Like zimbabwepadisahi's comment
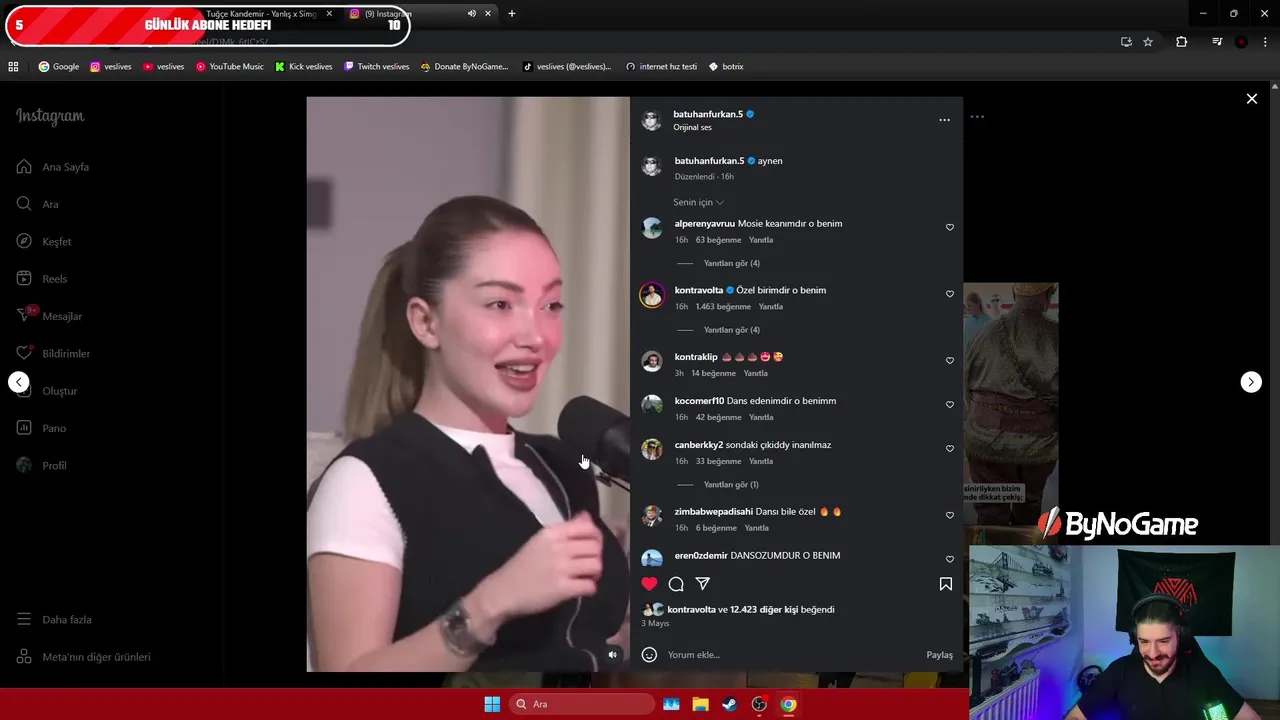1280x720 pixels. pyautogui.click(x=950, y=516)
